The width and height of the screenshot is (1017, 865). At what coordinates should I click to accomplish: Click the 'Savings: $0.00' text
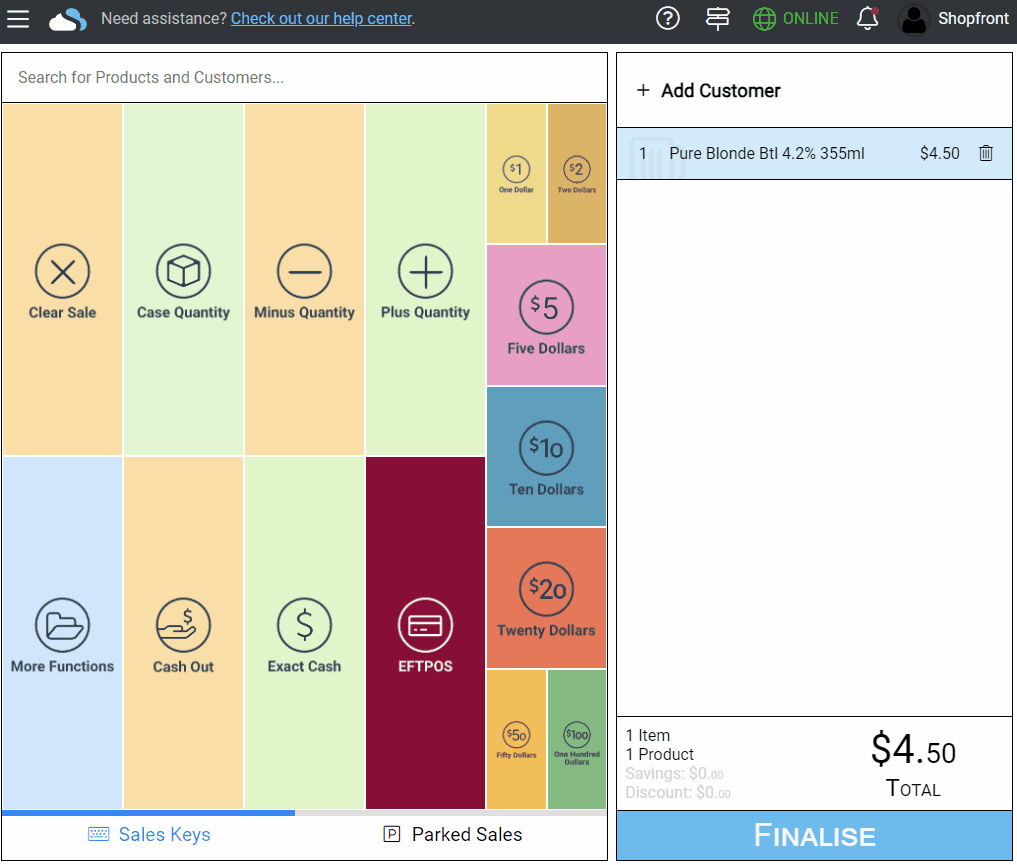click(674, 774)
